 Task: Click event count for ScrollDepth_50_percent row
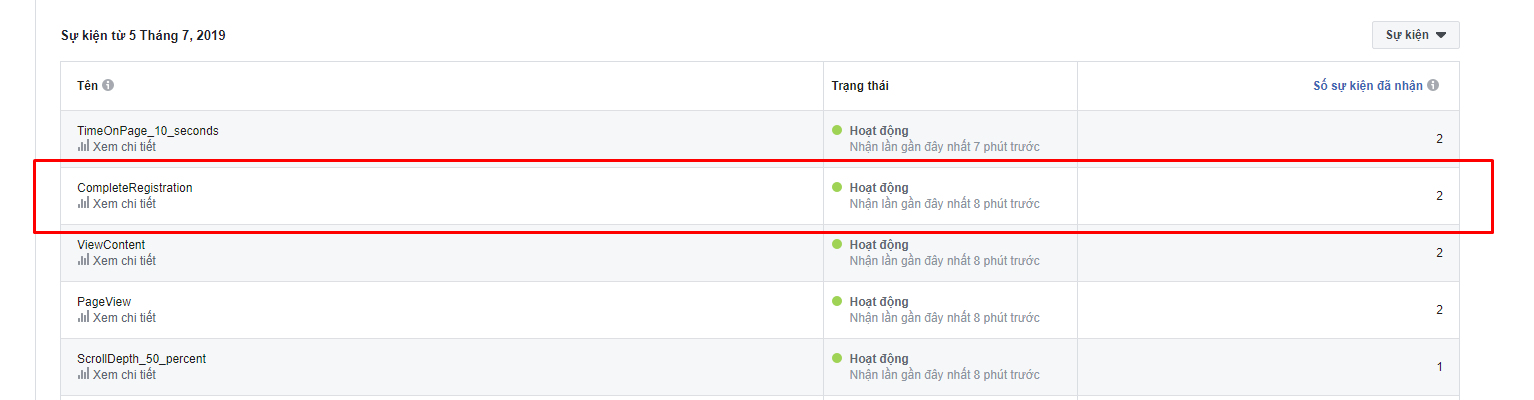(x=1440, y=367)
